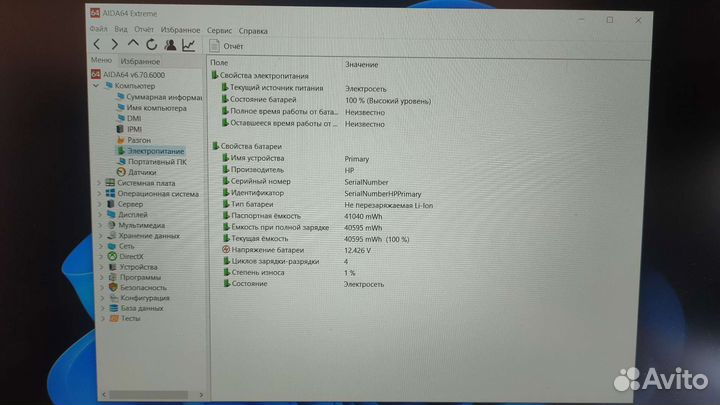Select Суммарная информация tree item
Screen dimensions: 720x405
164,97
